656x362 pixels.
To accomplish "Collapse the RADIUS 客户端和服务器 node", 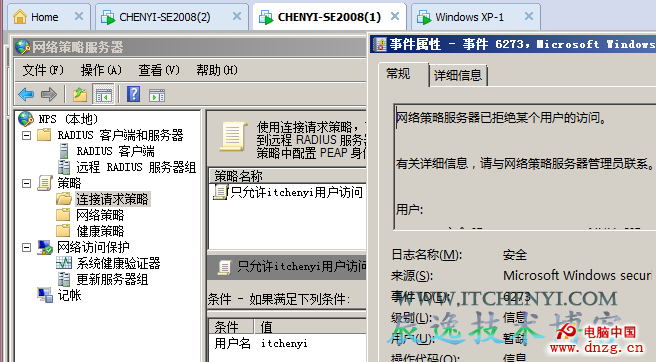I will click(26, 136).
